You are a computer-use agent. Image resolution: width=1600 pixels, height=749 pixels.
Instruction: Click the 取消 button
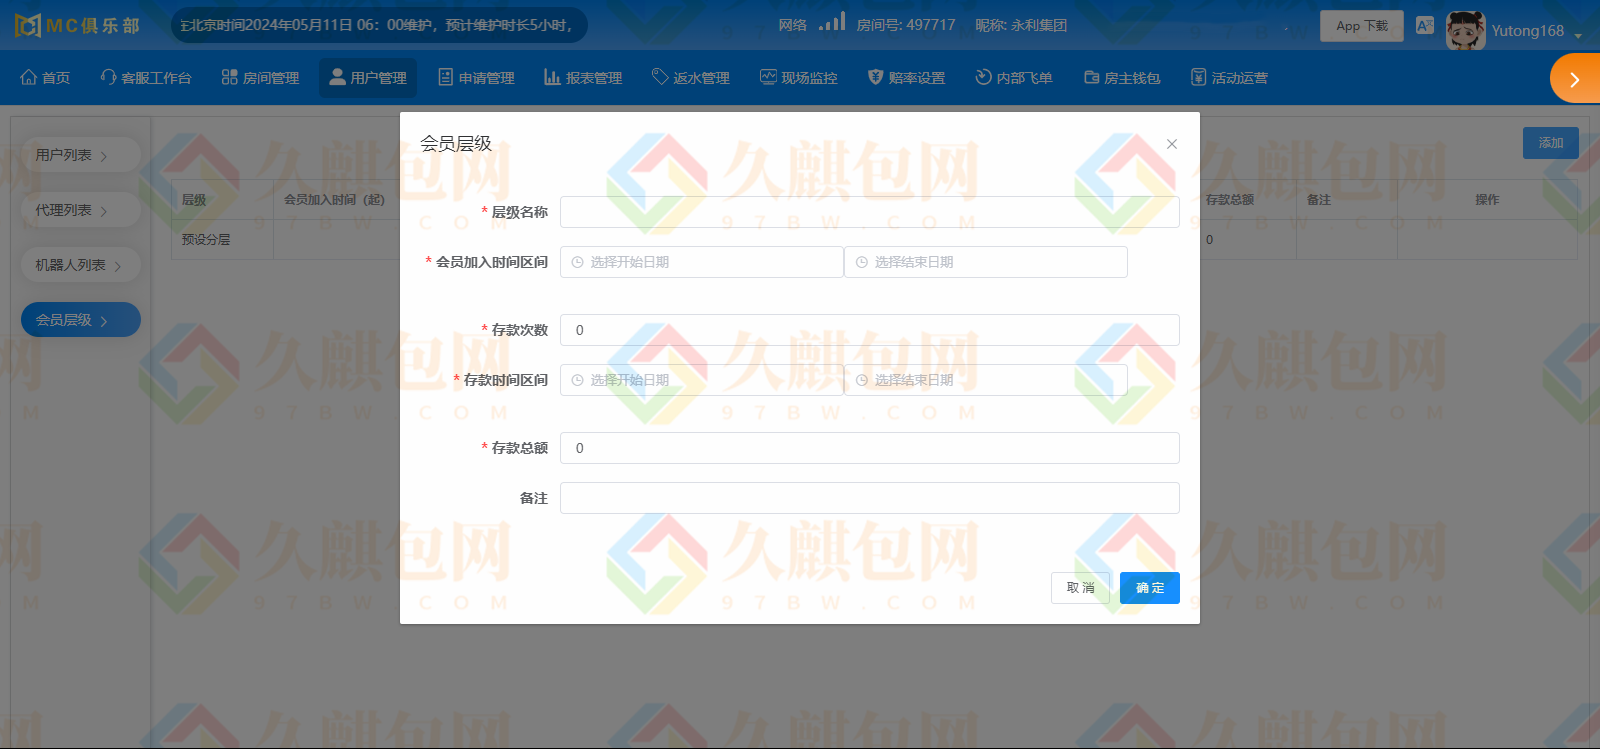pos(1080,588)
